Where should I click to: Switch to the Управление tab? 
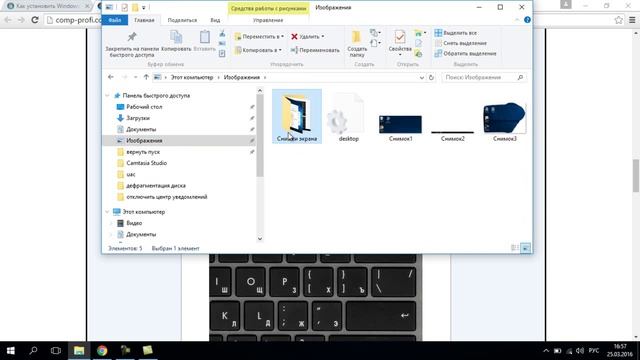pos(268,20)
